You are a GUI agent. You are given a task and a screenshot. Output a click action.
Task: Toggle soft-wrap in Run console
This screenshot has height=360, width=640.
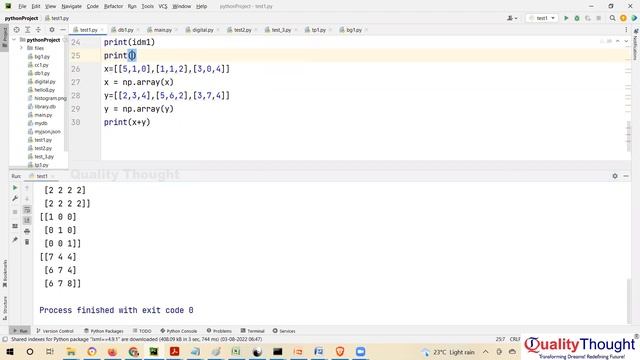[x=27, y=210]
